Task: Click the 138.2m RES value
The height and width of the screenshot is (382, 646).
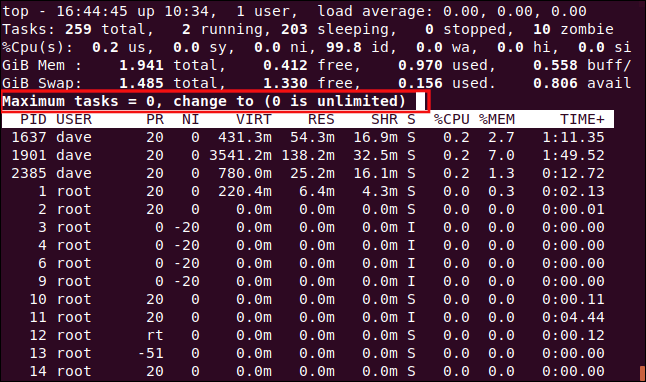Action: click(308, 155)
